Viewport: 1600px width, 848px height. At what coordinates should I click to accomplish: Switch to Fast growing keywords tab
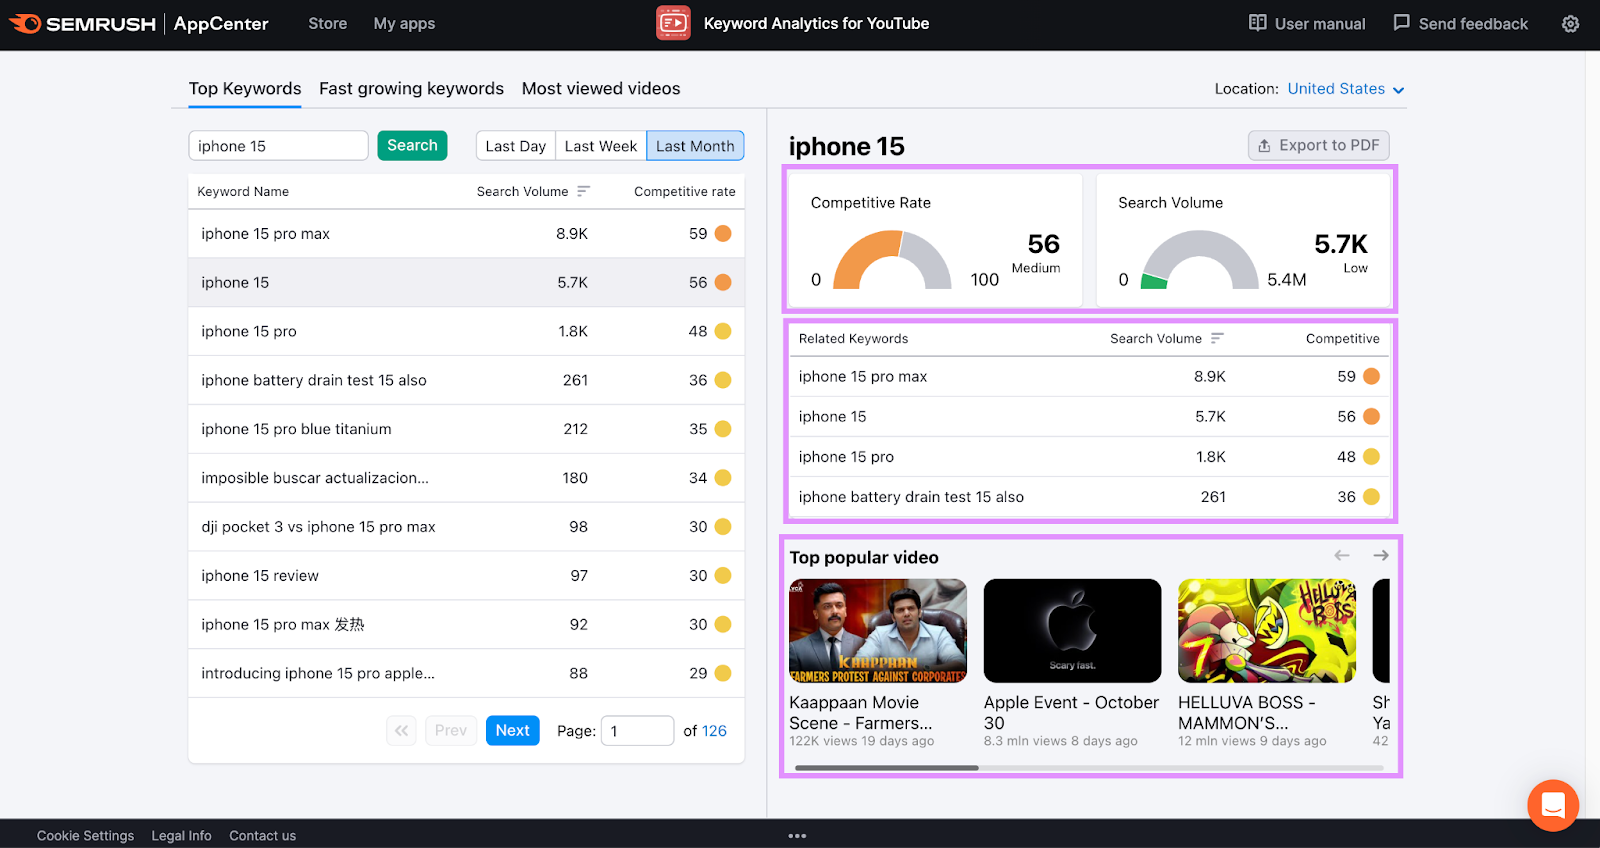click(x=411, y=89)
